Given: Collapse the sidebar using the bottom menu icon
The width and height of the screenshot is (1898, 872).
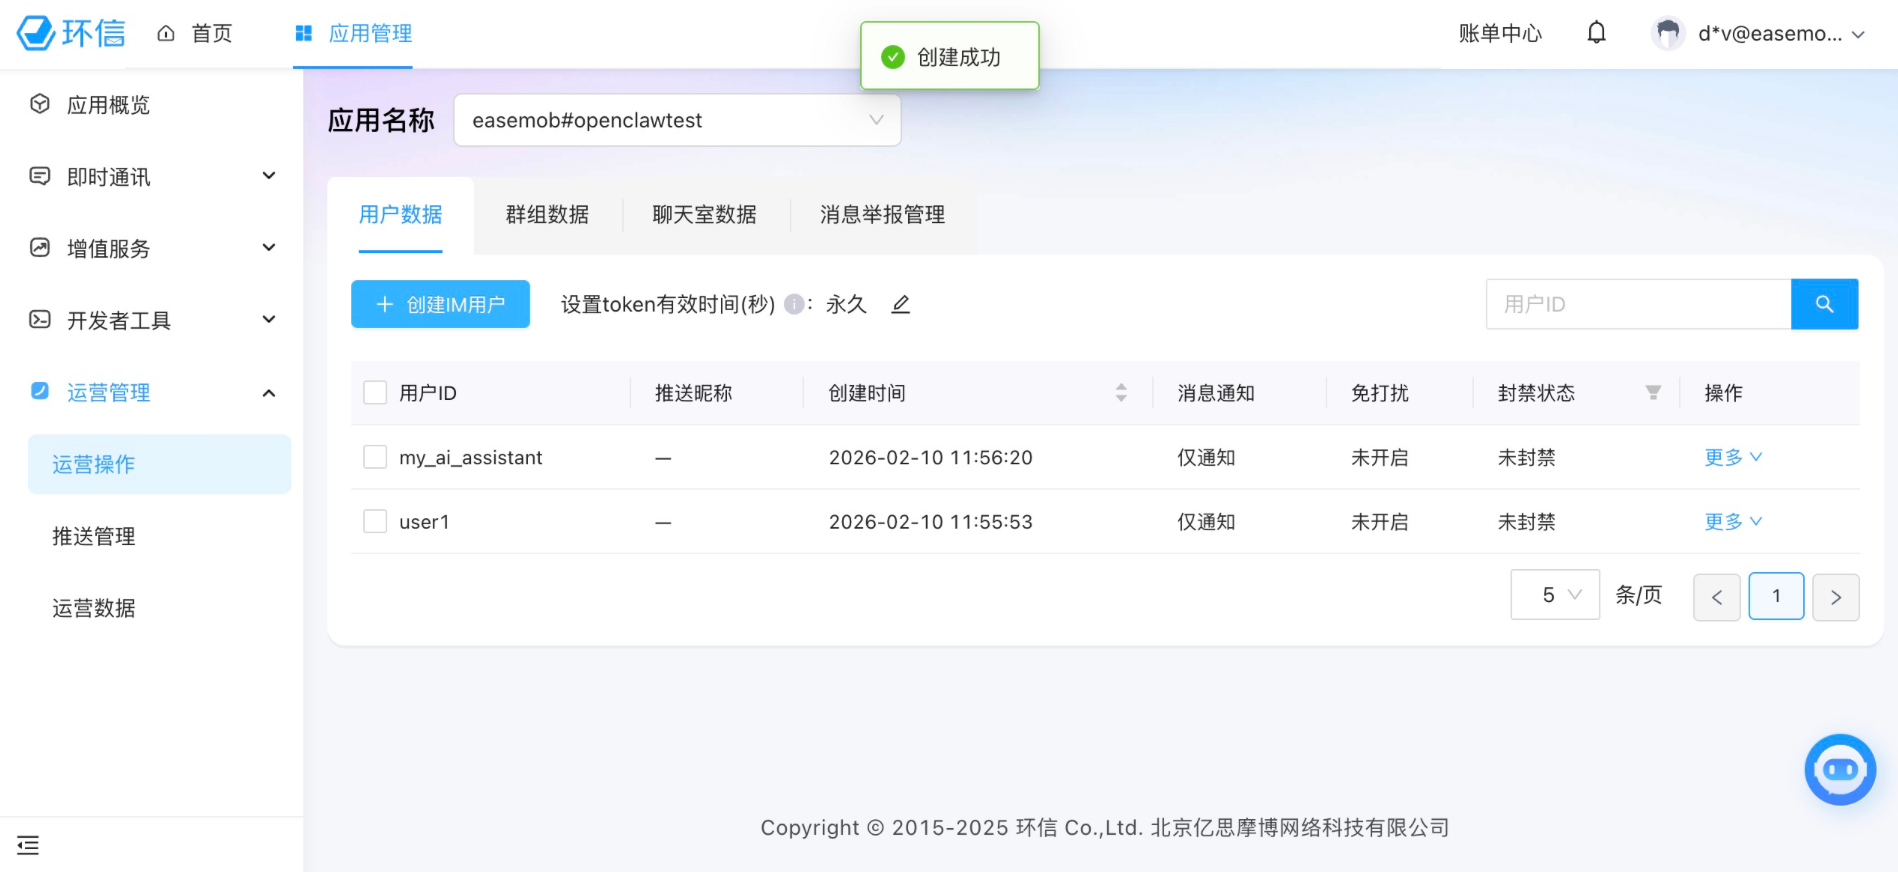Looking at the screenshot, I should (x=28, y=845).
